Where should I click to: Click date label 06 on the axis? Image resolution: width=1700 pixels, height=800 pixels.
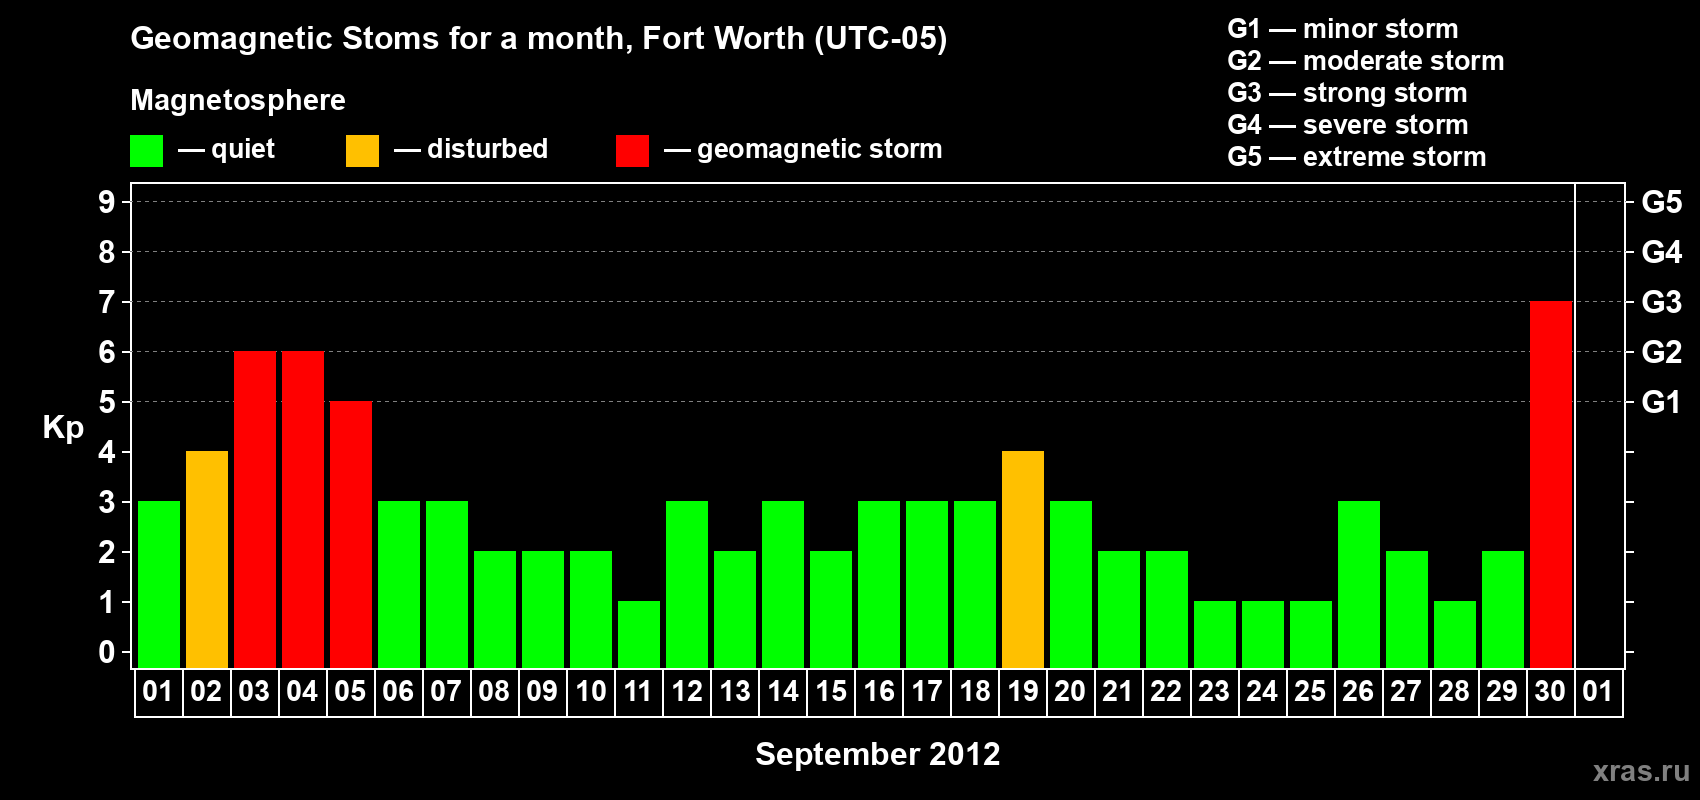(x=398, y=692)
